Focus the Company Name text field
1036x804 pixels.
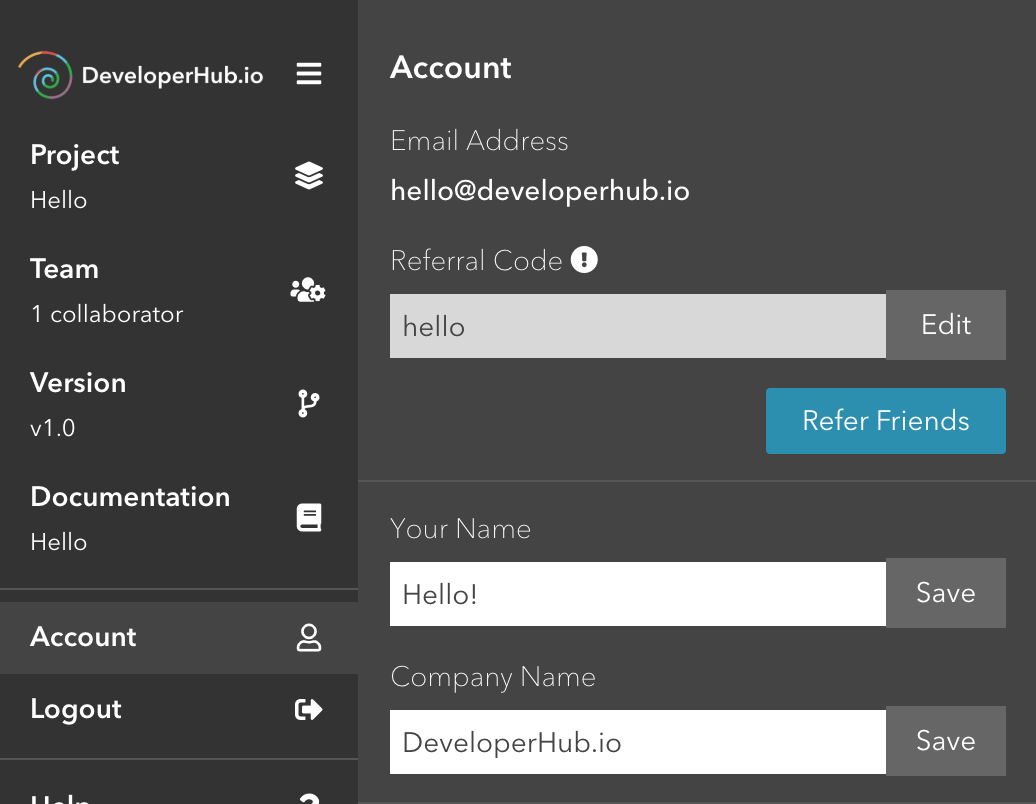(x=637, y=742)
